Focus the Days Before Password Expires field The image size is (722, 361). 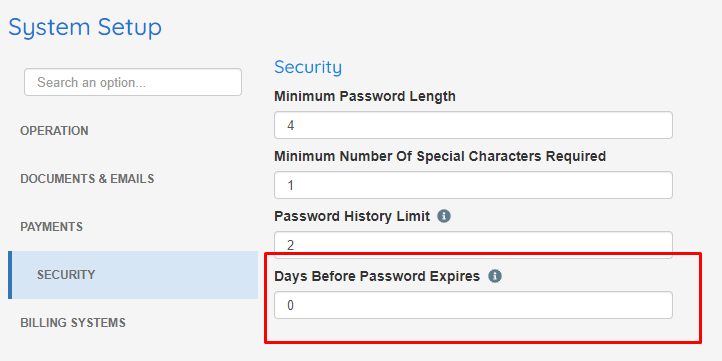[473, 305]
